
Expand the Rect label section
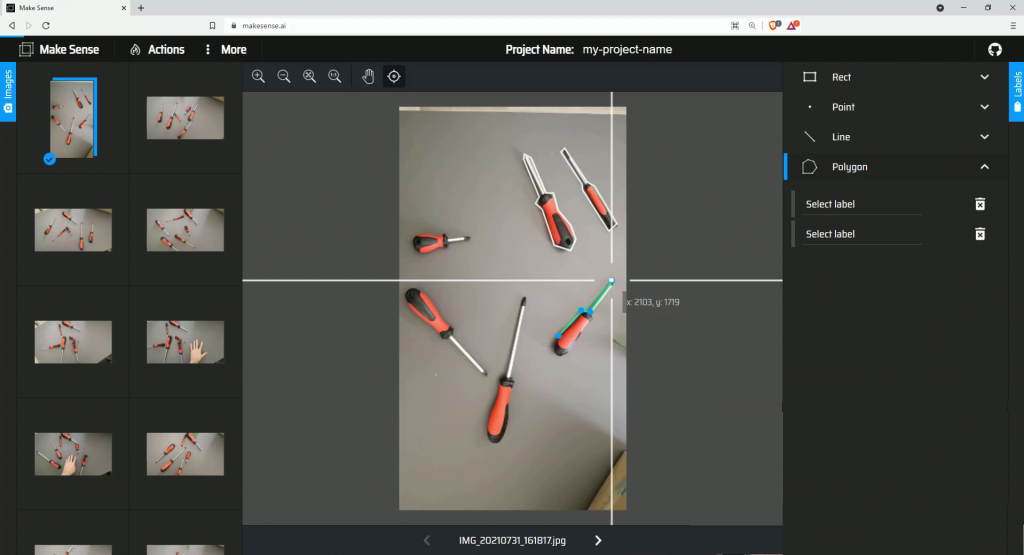point(984,77)
